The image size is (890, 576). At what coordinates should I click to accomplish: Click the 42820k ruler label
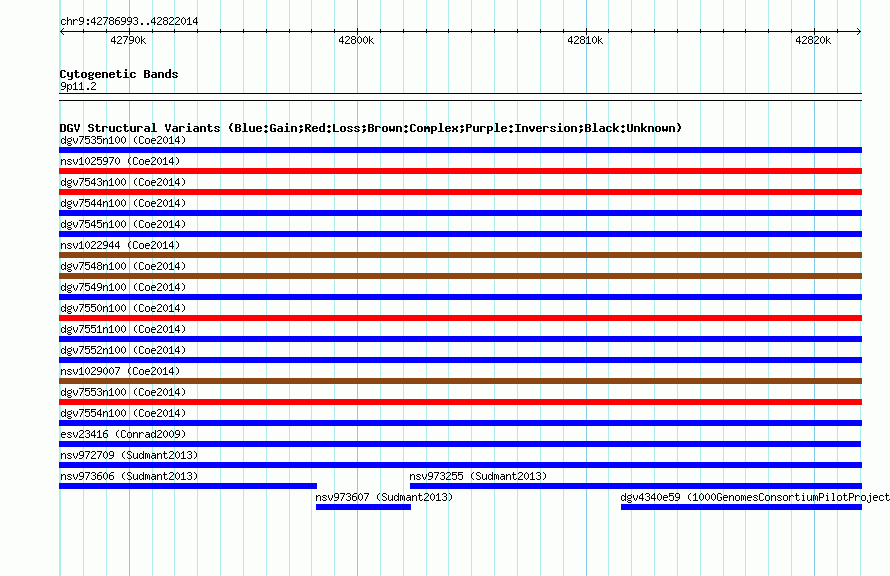tap(813, 40)
